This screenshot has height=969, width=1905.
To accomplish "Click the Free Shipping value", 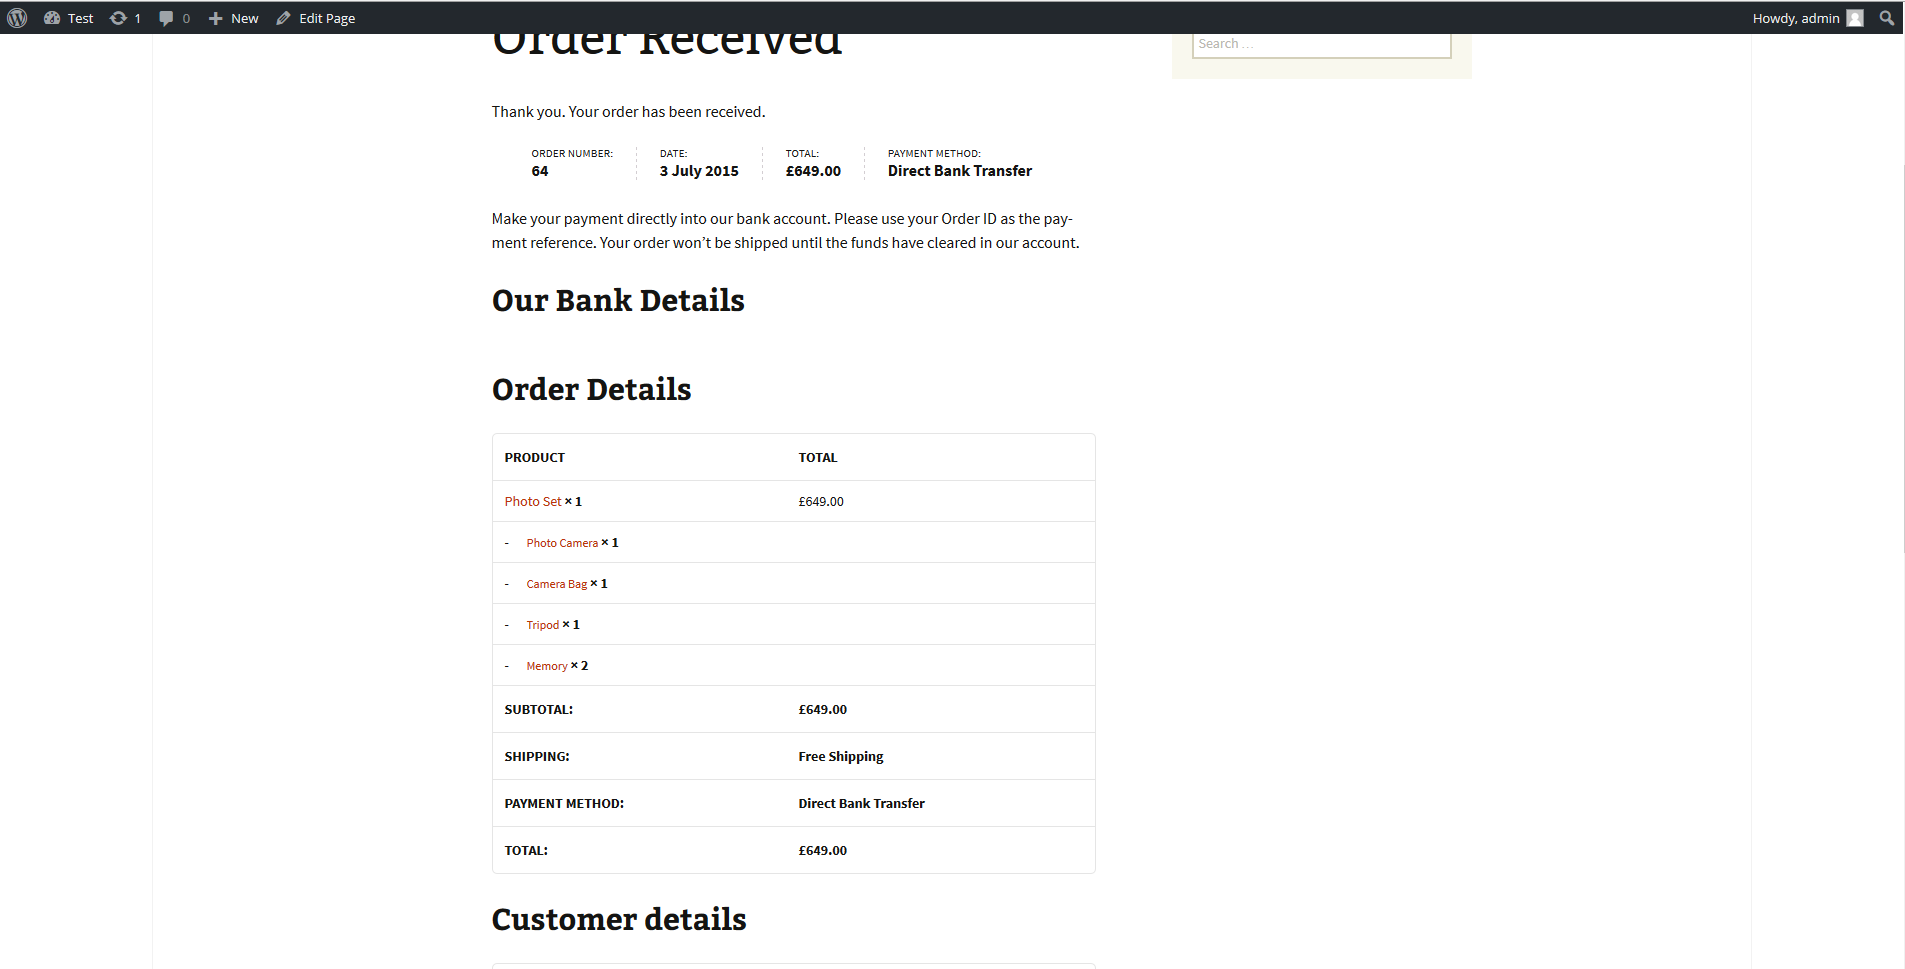I will (841, 757).
